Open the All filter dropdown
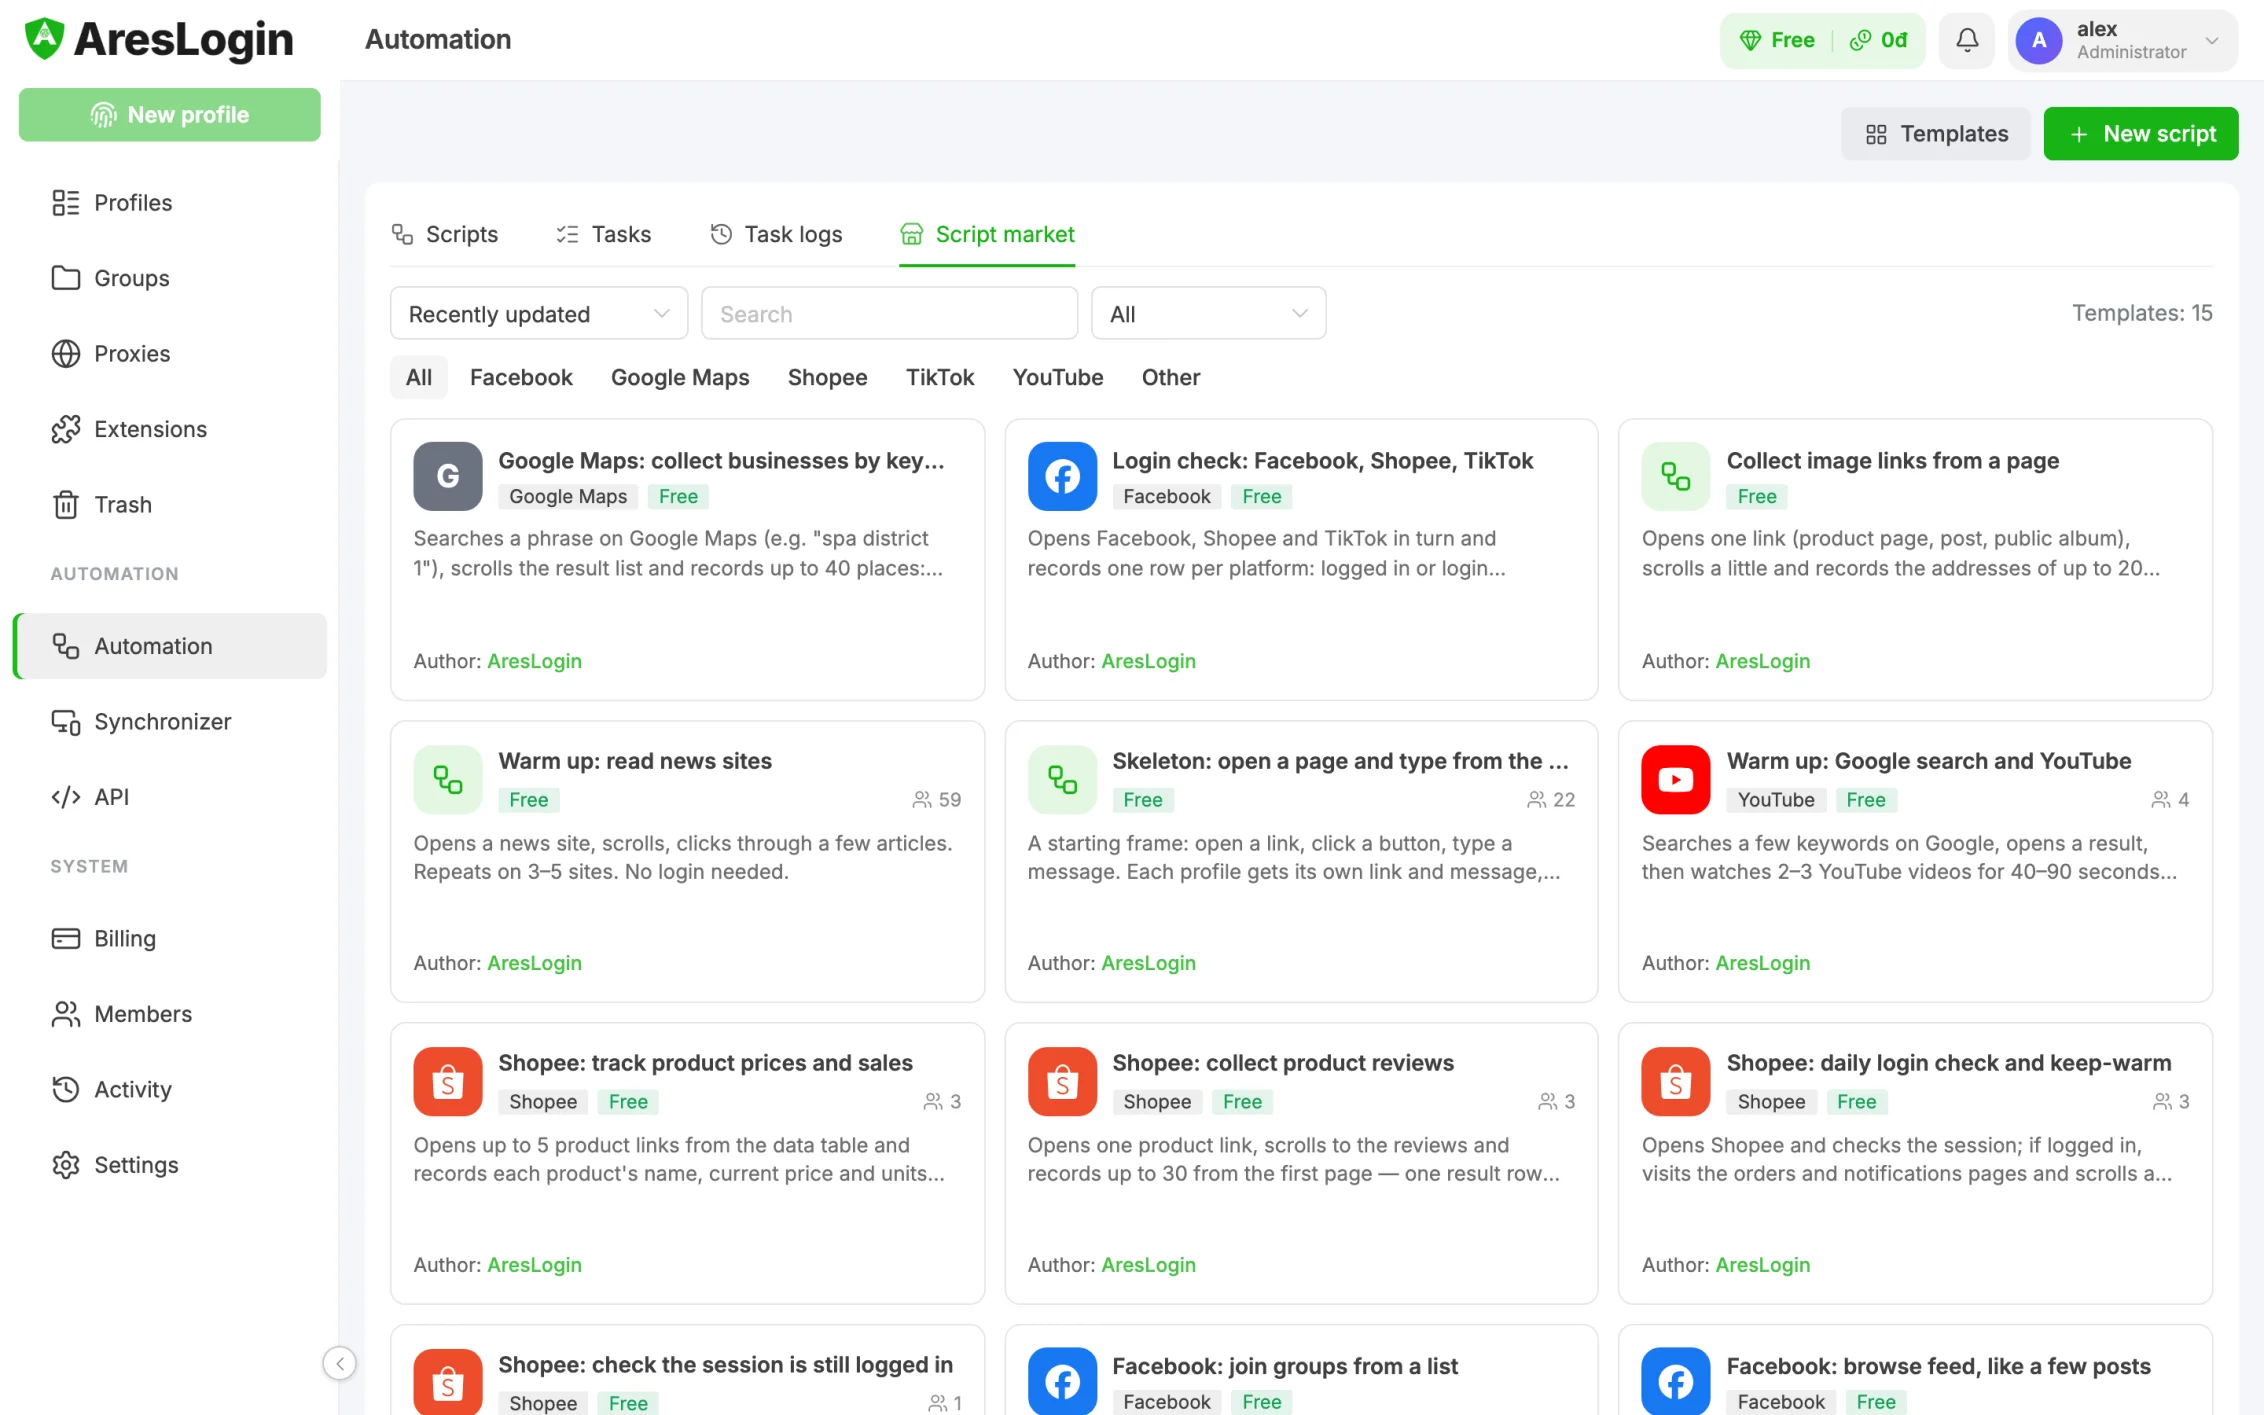Image resolution: width=2264 pixels, height=1415 pixels. [1208, 314]
